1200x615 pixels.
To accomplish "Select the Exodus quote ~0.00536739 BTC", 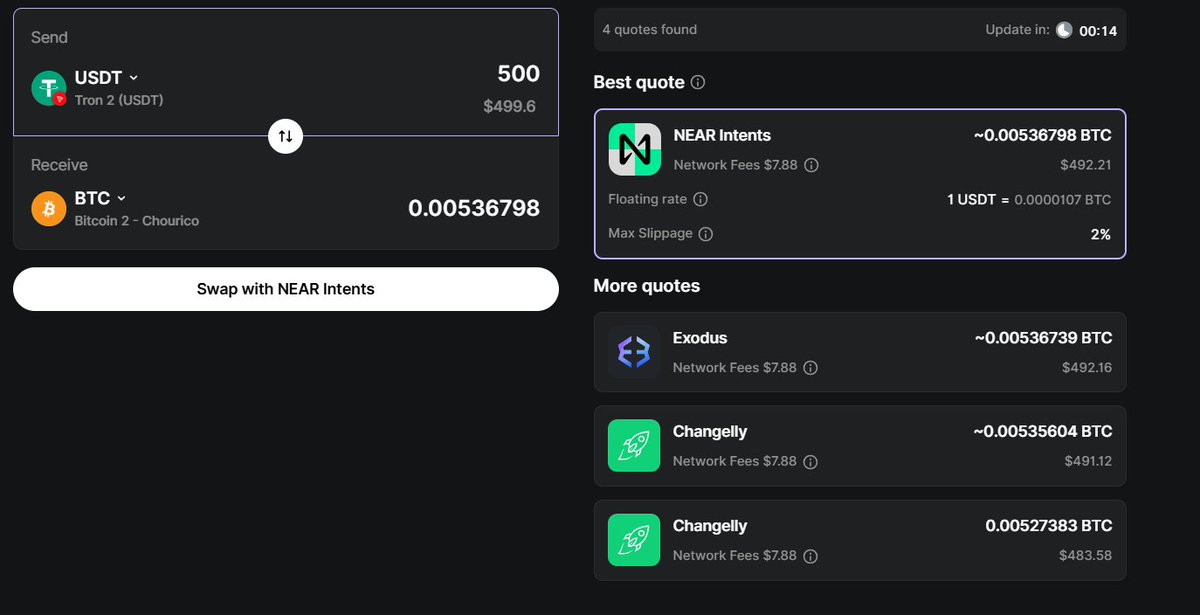I will pyautogui.click(x=1043, y=338).
